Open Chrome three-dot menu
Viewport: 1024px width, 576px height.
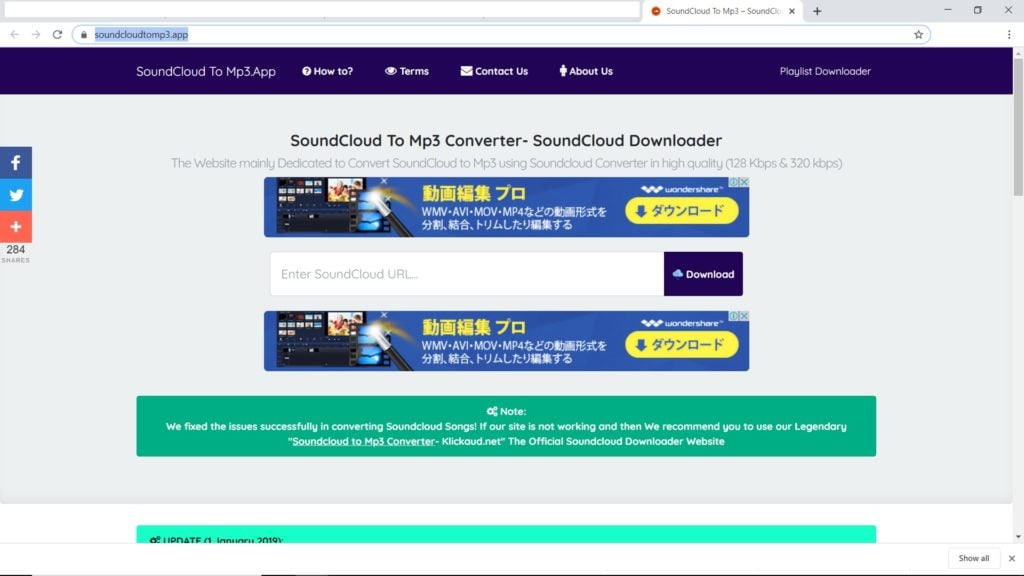(x=1009, y=35)
